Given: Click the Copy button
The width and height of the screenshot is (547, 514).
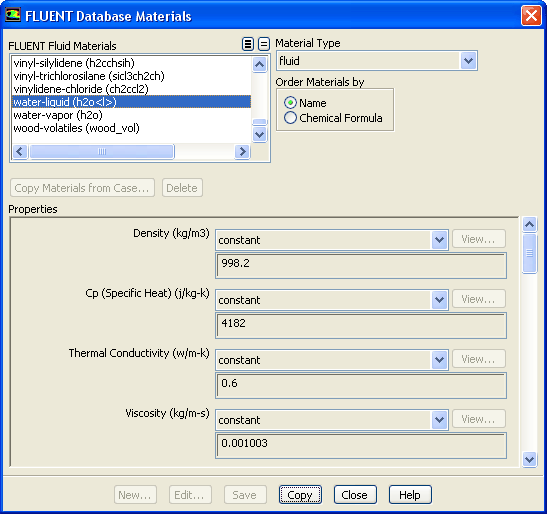Looking at the screenshot, I should pyautogui.click(x=300, y=495).
